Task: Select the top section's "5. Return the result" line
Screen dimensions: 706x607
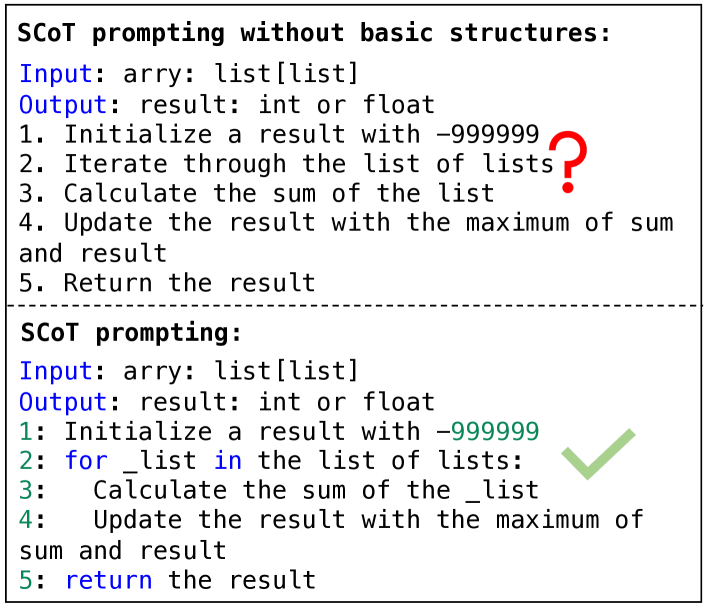Action: [x=167, y=283]
